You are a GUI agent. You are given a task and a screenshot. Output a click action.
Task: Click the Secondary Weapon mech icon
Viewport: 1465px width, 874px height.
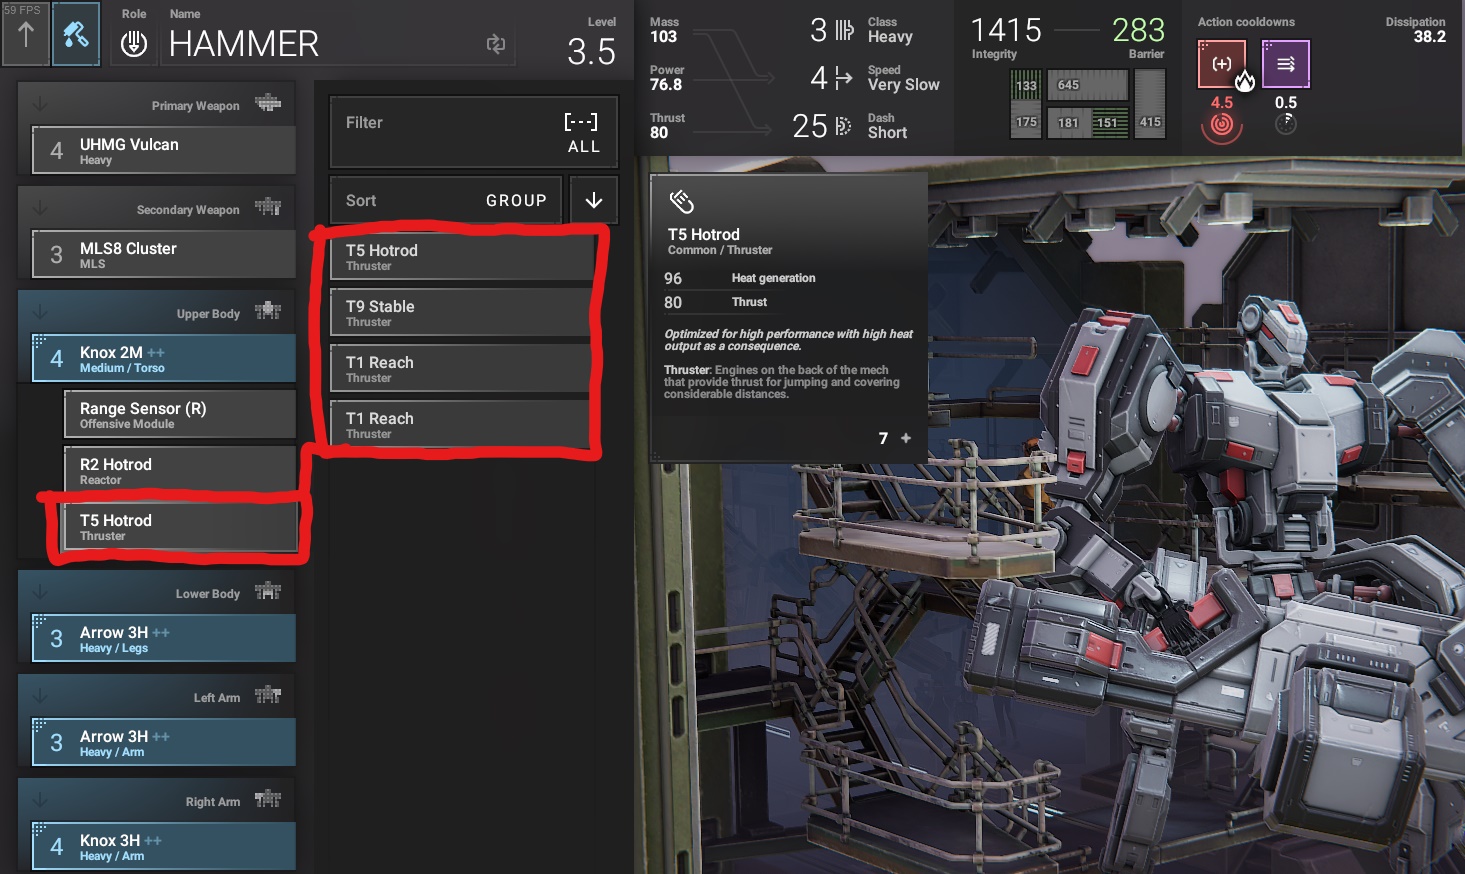tap(268, 207)
